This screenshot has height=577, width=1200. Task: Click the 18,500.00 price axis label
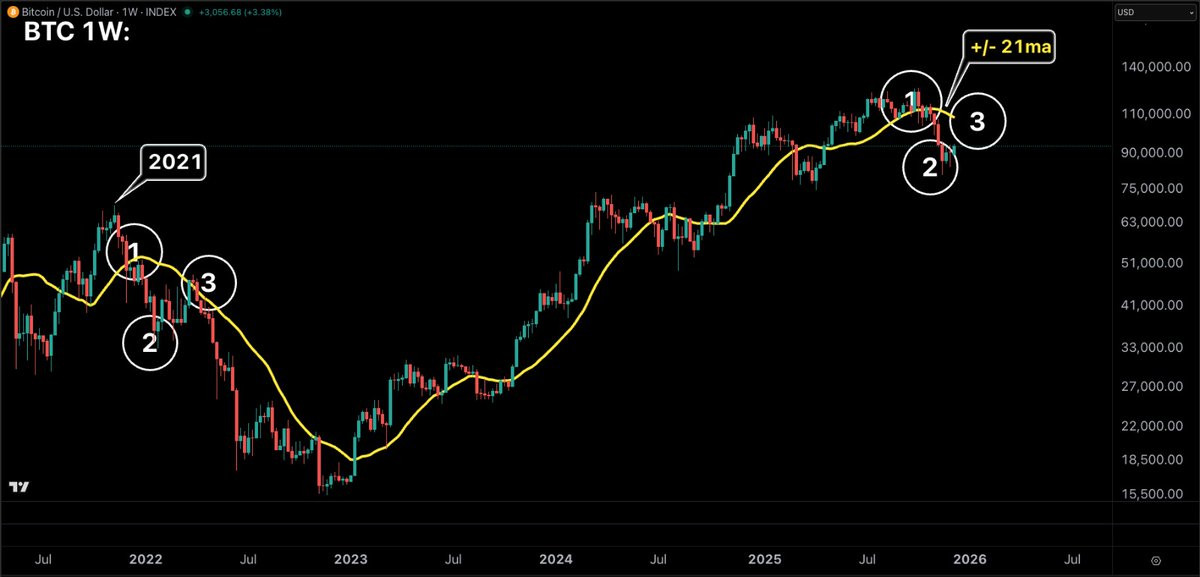pyautogui.click(x=1154, y=460)
